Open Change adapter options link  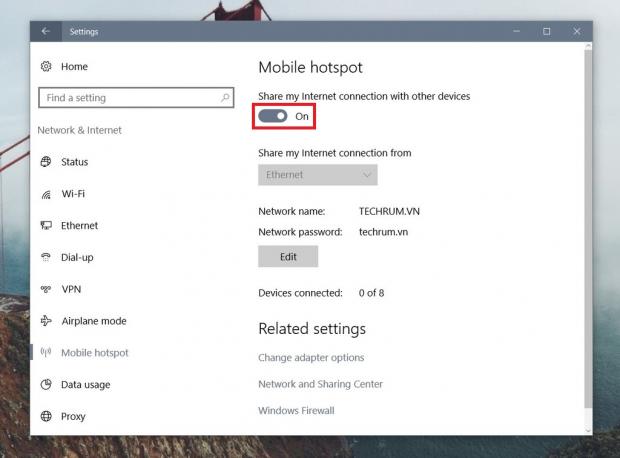(311, 358)
